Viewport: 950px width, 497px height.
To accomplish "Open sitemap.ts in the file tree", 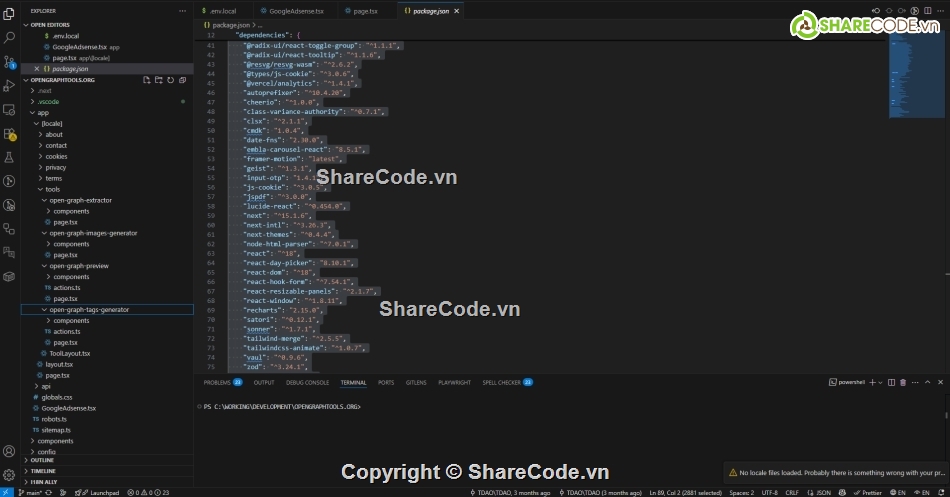I will pyautogui.click(x=56, y=430).
